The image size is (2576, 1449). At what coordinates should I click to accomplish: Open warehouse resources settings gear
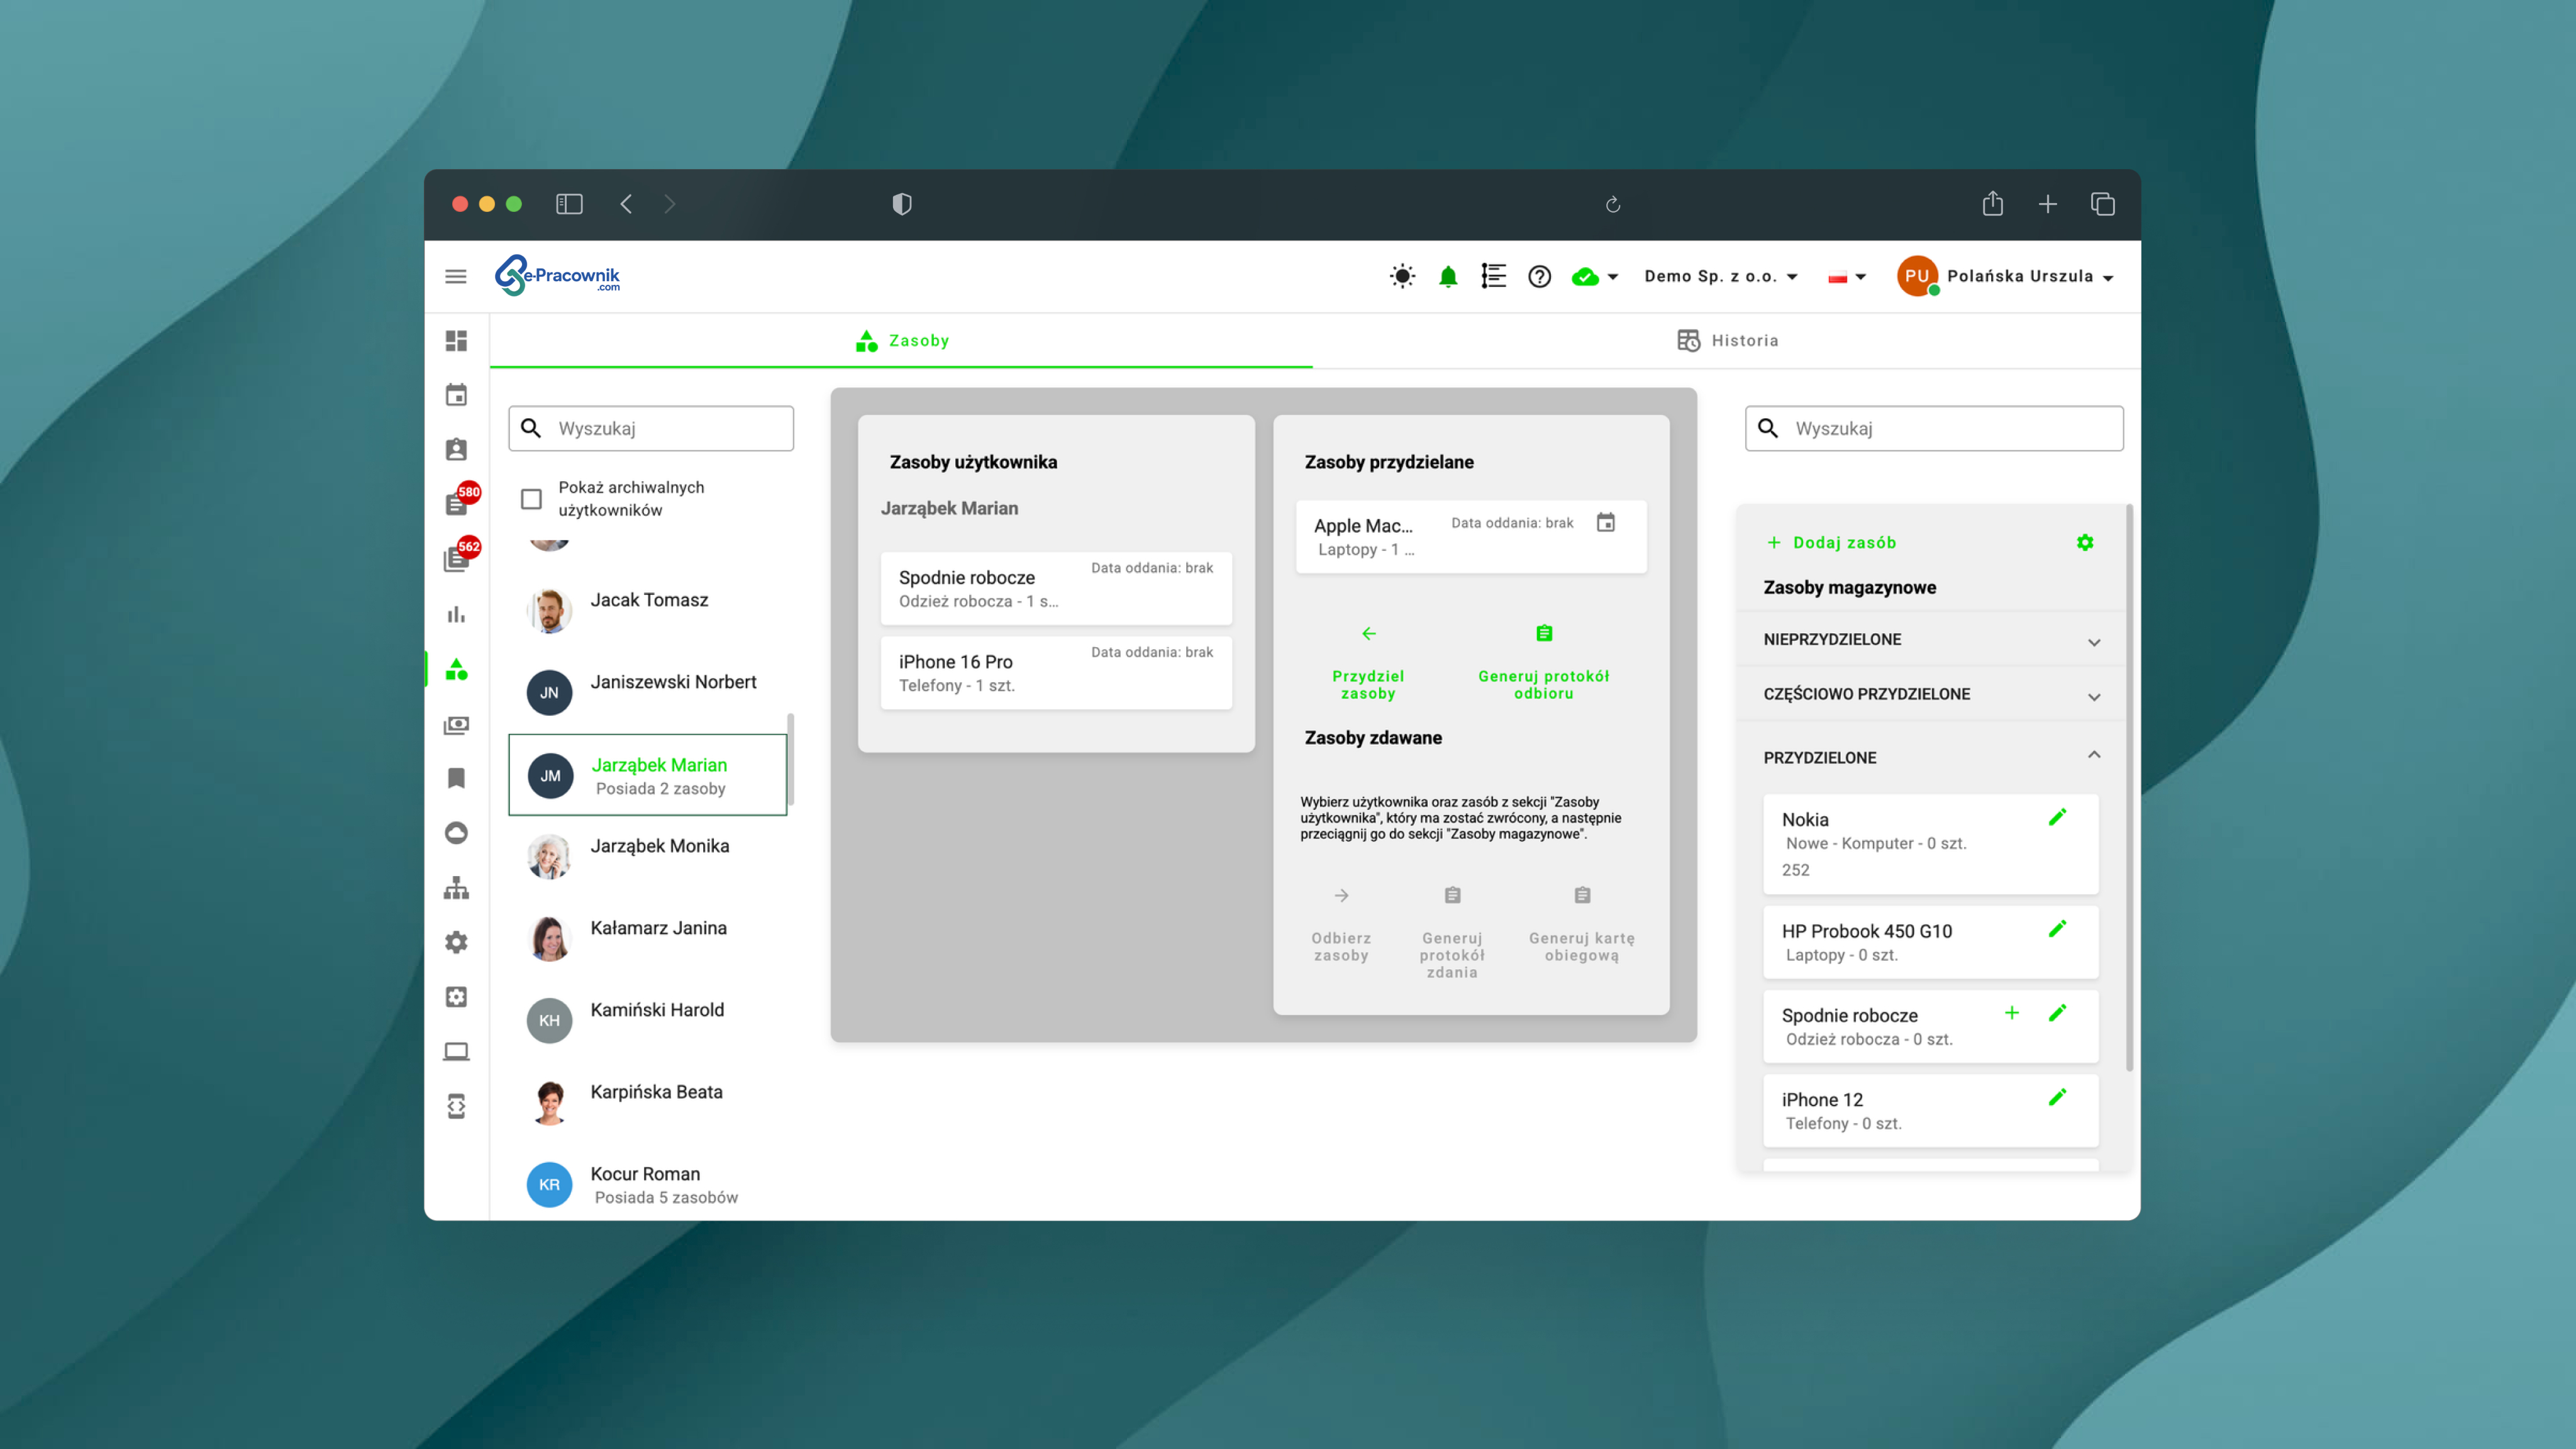[x=2084, y=542]
